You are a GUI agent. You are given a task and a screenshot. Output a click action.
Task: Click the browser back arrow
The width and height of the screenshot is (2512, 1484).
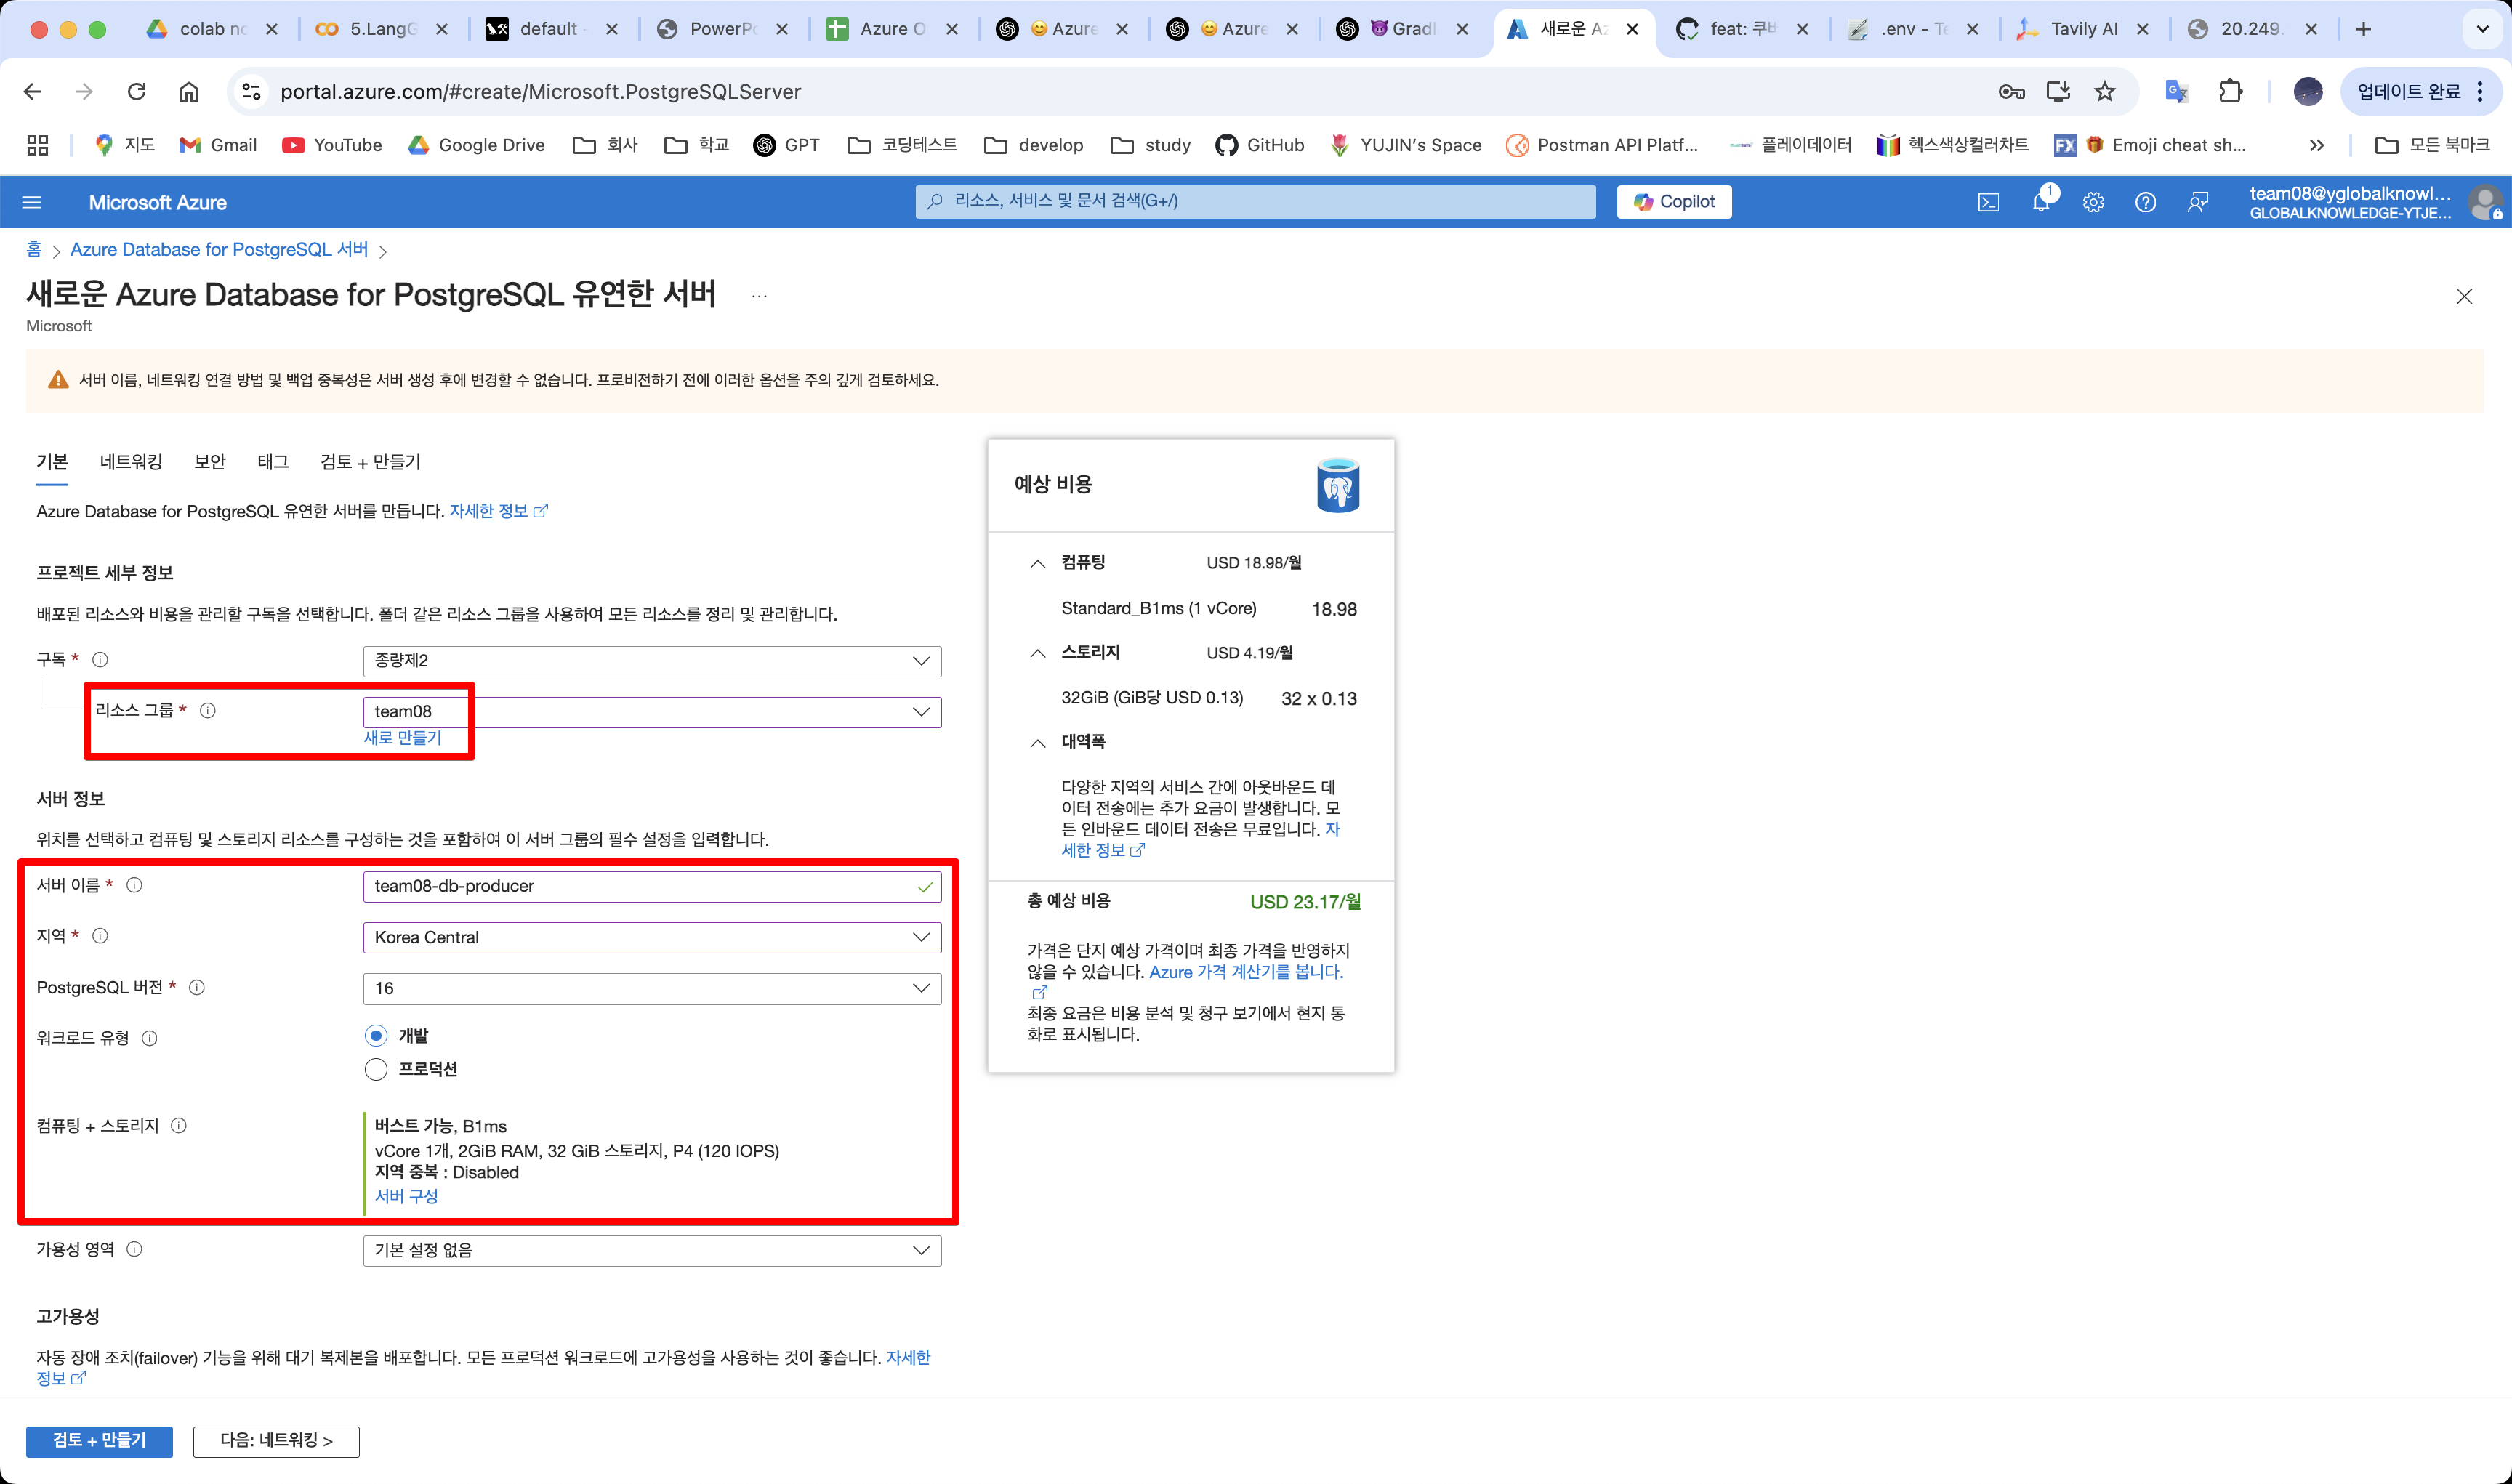[x=32, y=92]
